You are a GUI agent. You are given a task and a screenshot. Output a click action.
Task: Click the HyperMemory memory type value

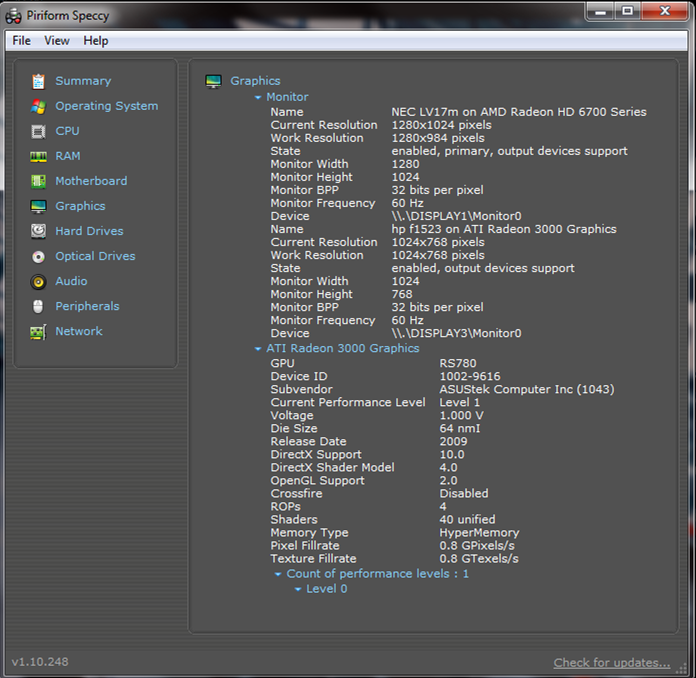tap(479, 533)
